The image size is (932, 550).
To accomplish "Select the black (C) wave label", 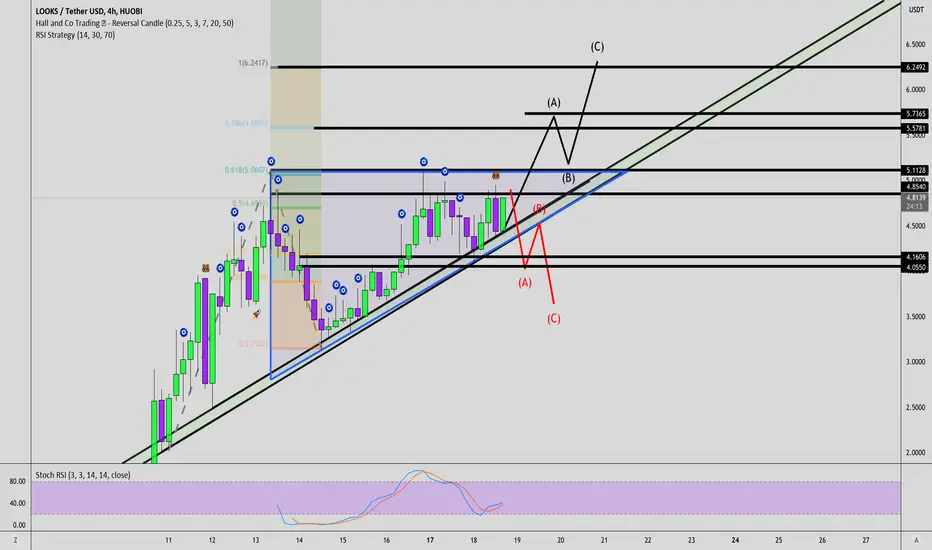I will (x=597, y=46).
